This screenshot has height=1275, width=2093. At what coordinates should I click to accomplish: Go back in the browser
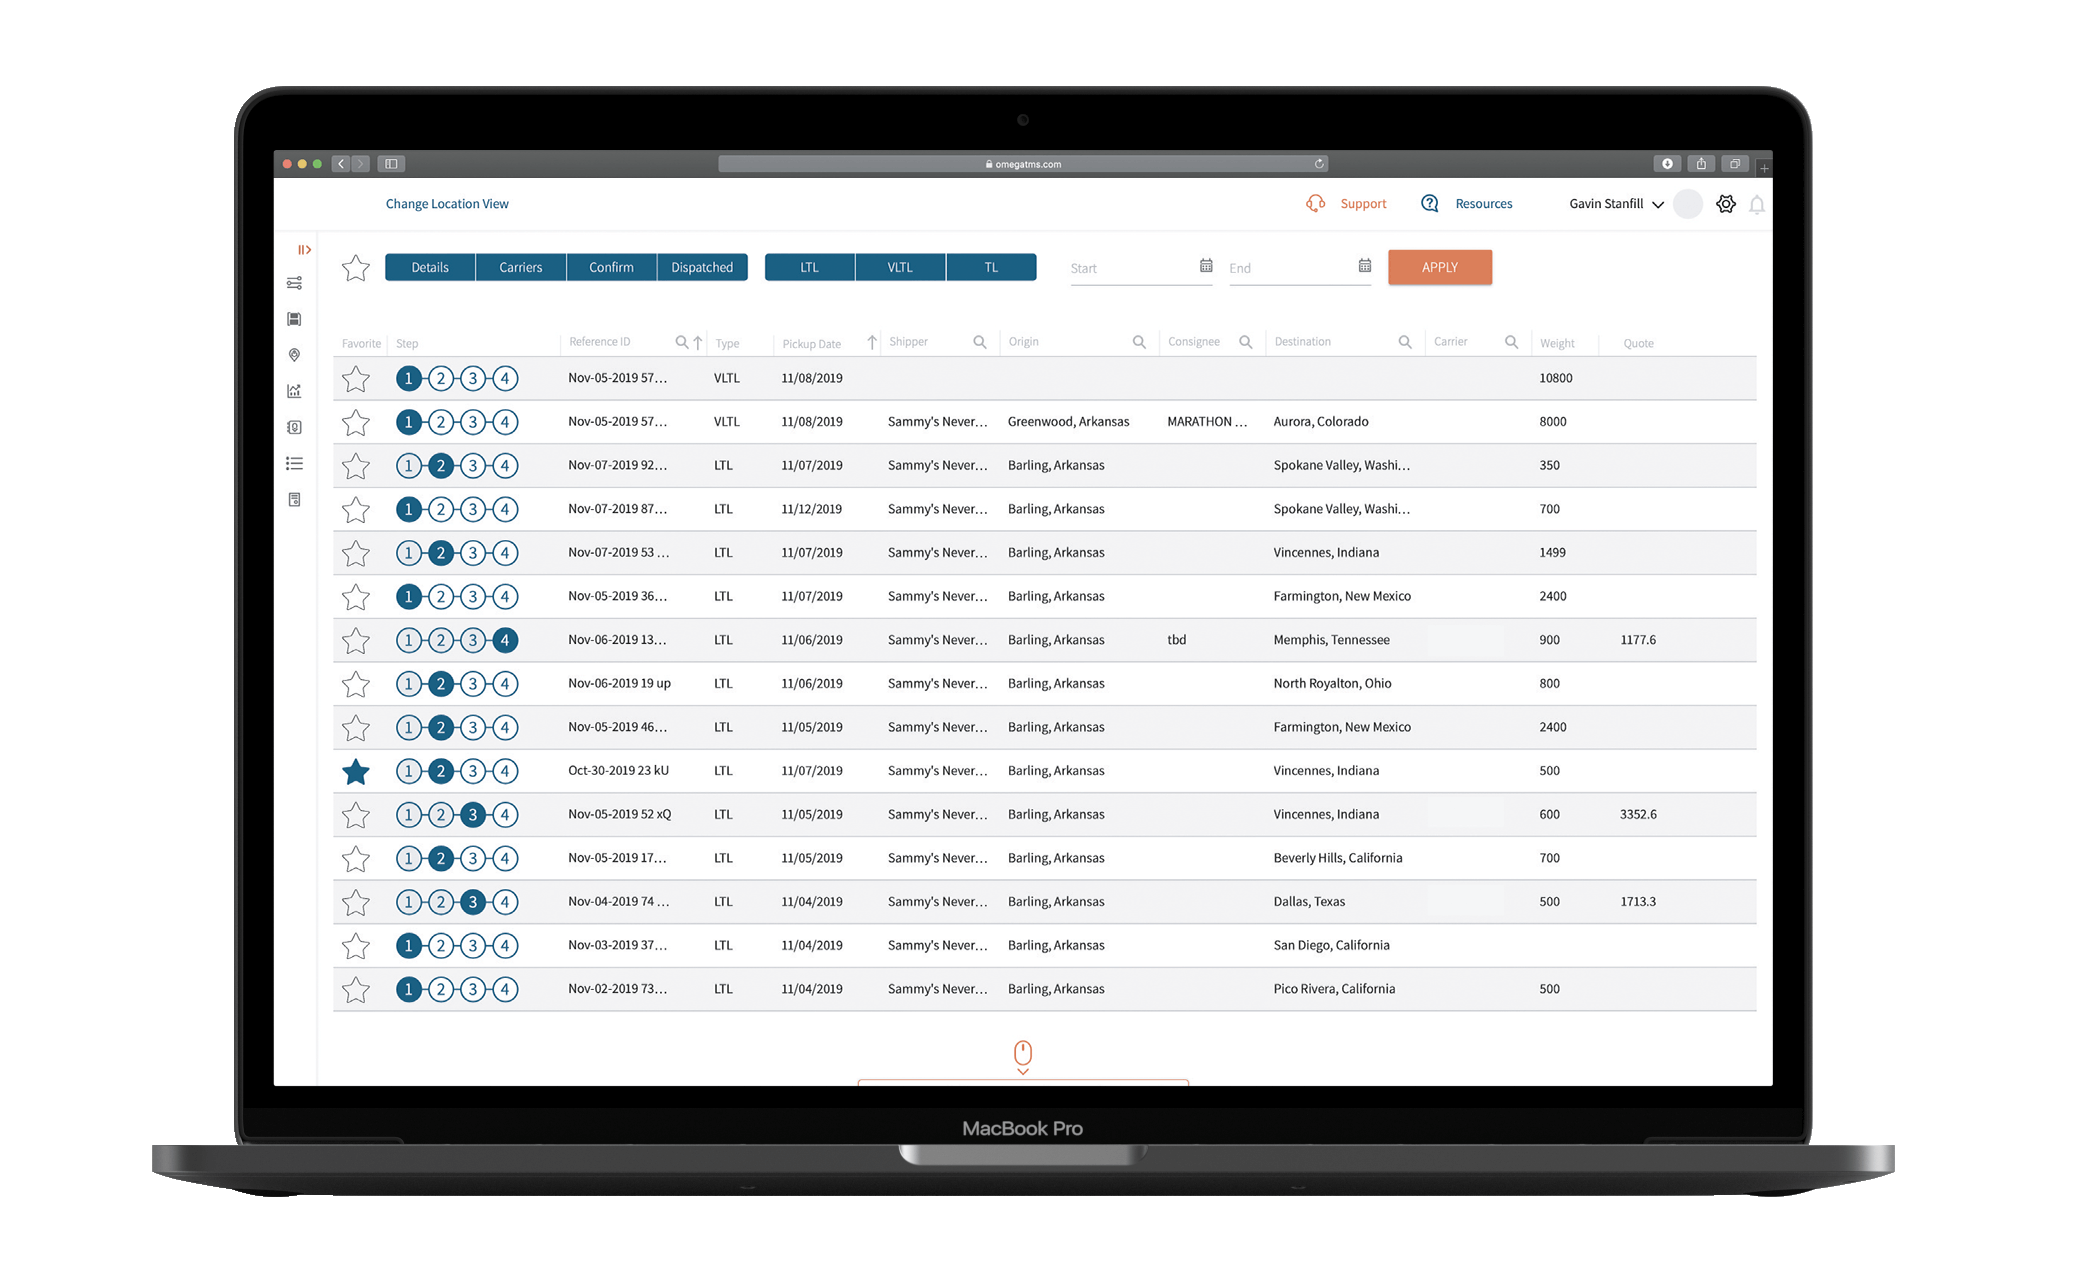341,164
